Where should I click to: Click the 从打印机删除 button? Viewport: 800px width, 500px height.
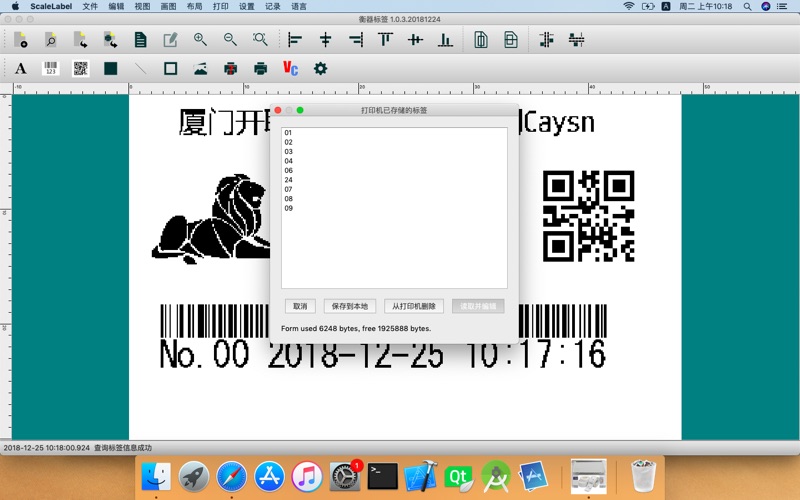tap(413, 306)
